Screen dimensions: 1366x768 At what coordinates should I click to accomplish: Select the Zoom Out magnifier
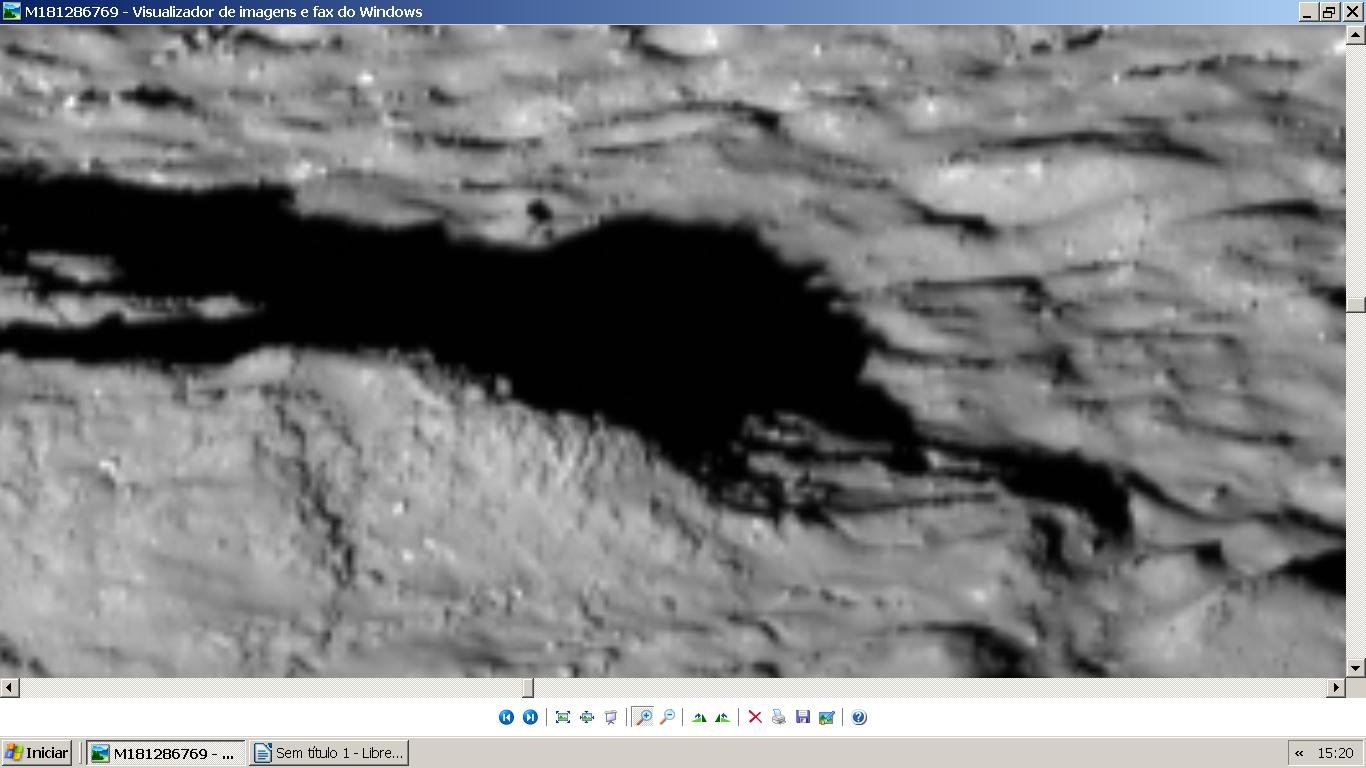(667, 717)
